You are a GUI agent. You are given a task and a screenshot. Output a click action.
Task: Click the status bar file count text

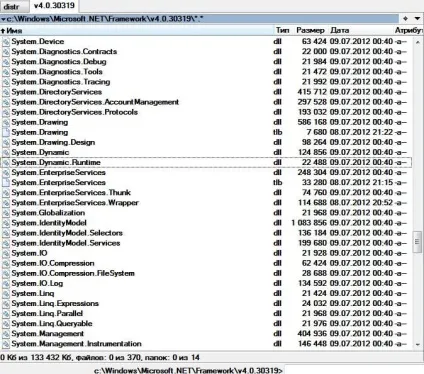(x=100, y=358)
